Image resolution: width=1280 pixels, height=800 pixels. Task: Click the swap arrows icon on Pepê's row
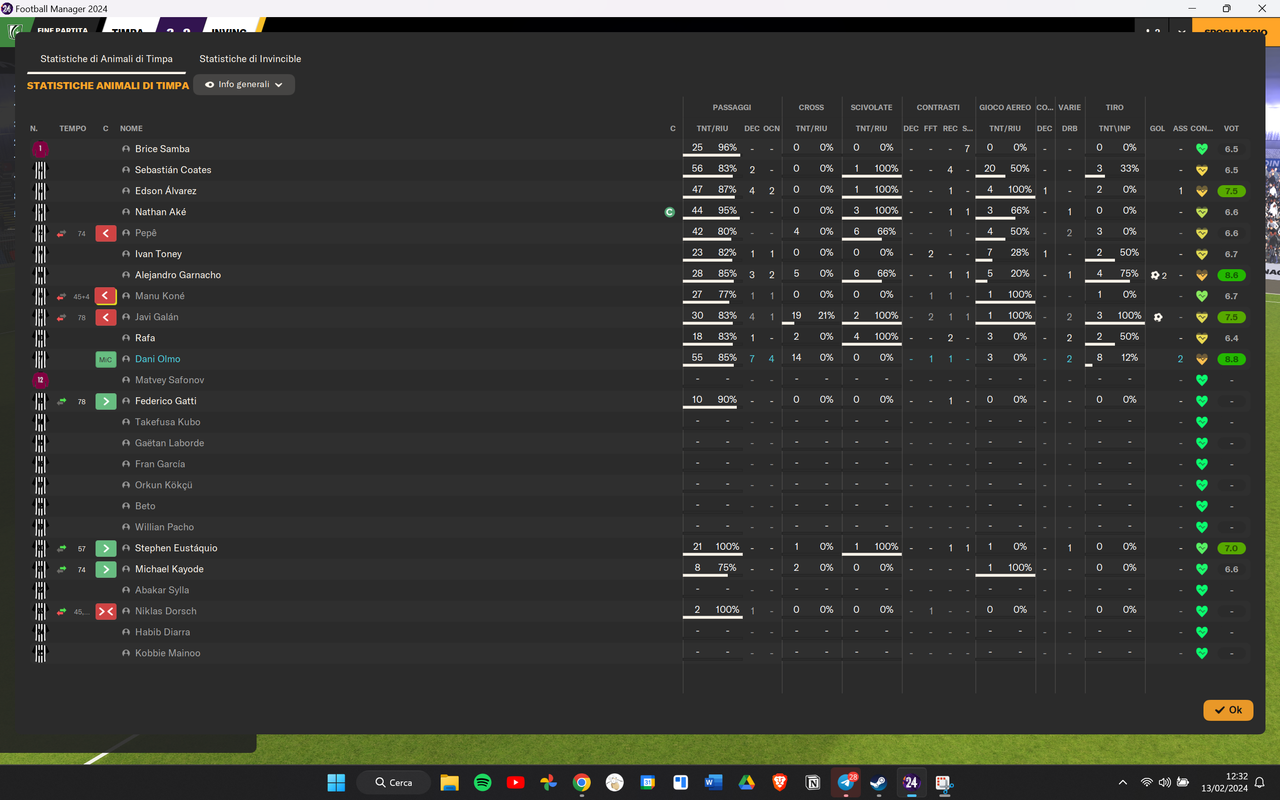(x=62, y=233)
